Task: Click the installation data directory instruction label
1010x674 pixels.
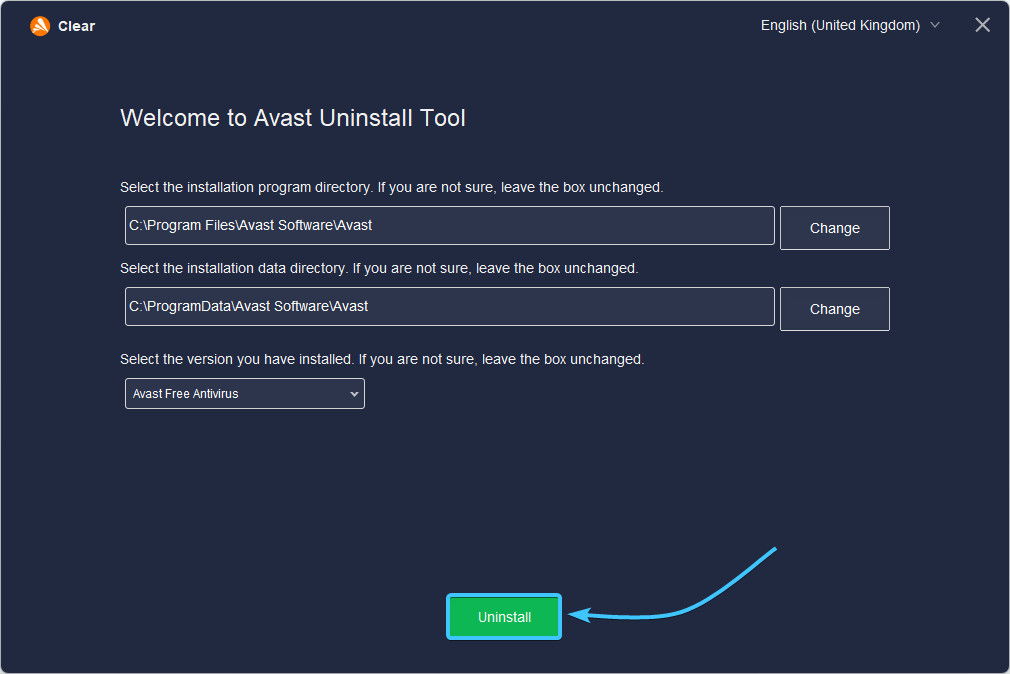Action: (x=378, y=268)
